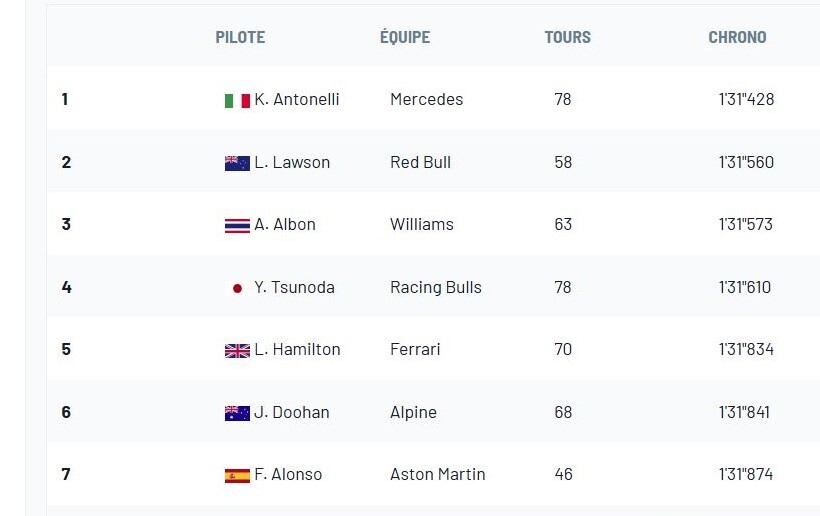Click F. Alonso's 46 laps value
Viewport: 820px width, 516px height.
point(563,474)
